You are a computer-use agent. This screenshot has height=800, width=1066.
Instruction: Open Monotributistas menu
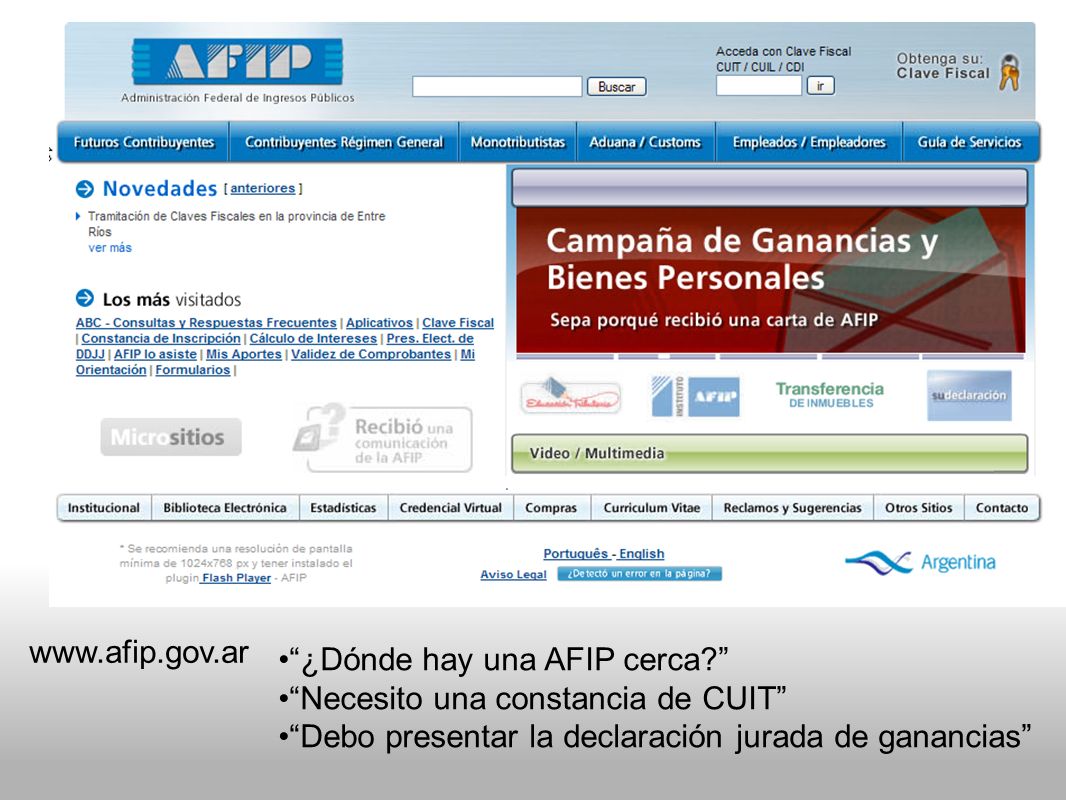[x=517, y=142]
